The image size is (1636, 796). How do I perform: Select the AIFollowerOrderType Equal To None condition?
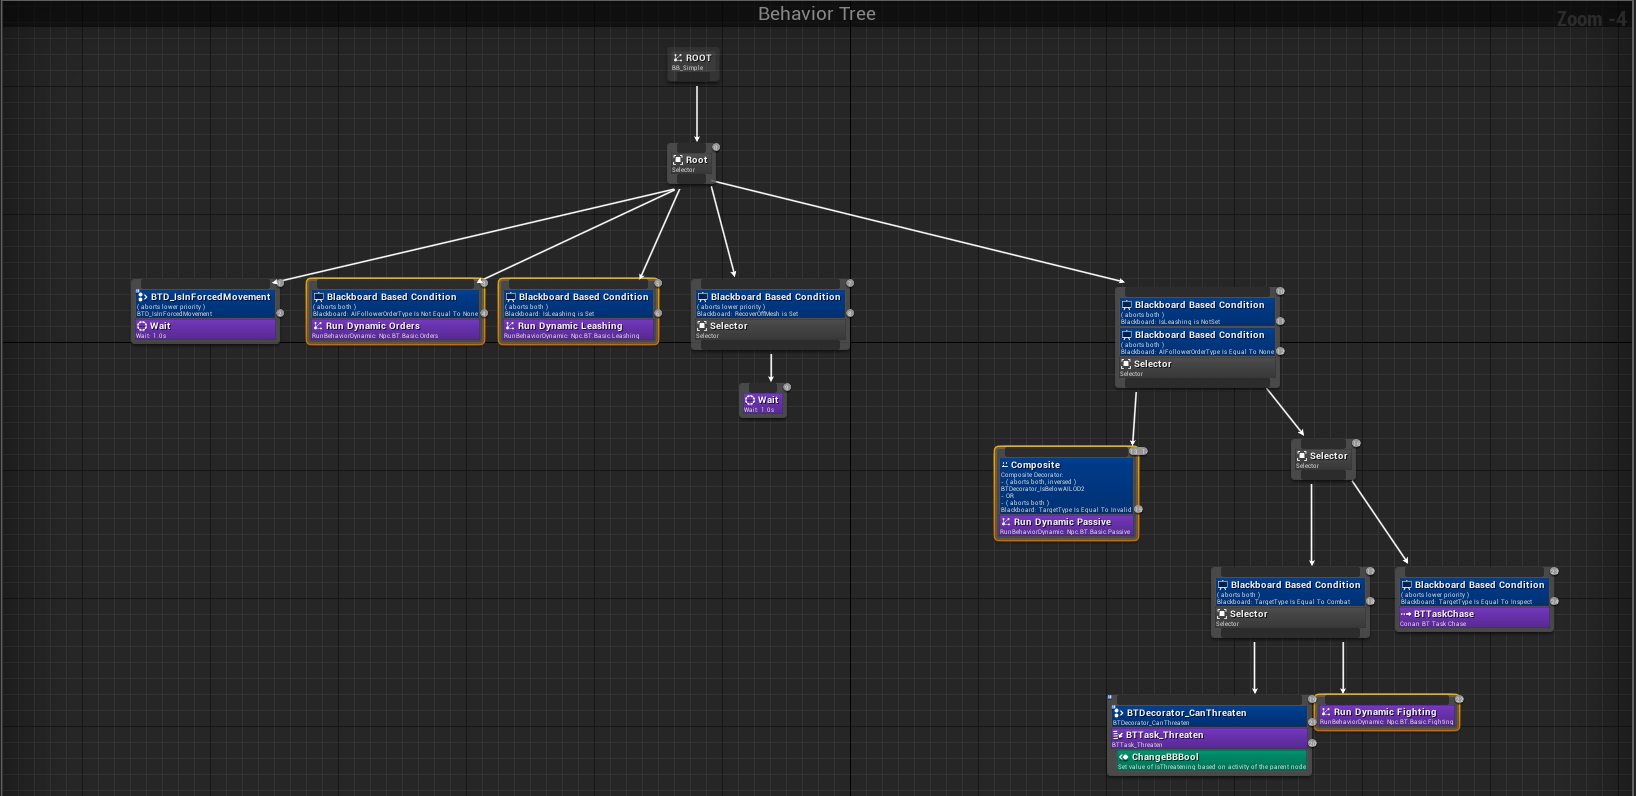point(1197,342)
